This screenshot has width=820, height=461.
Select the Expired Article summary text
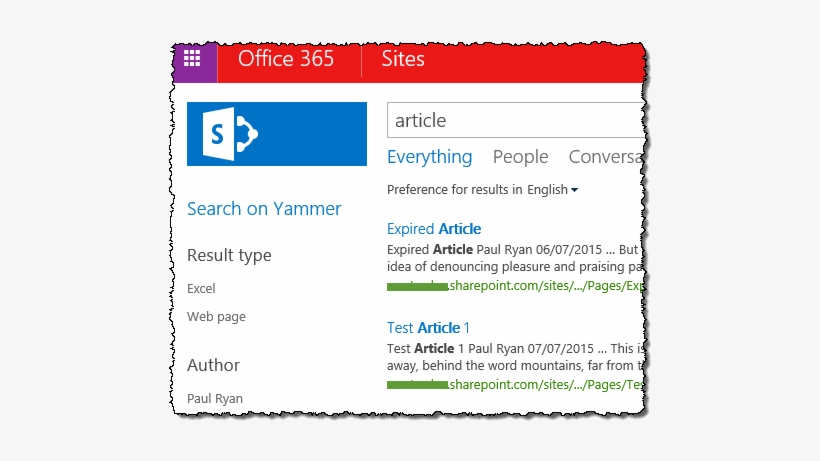(516, 258)
